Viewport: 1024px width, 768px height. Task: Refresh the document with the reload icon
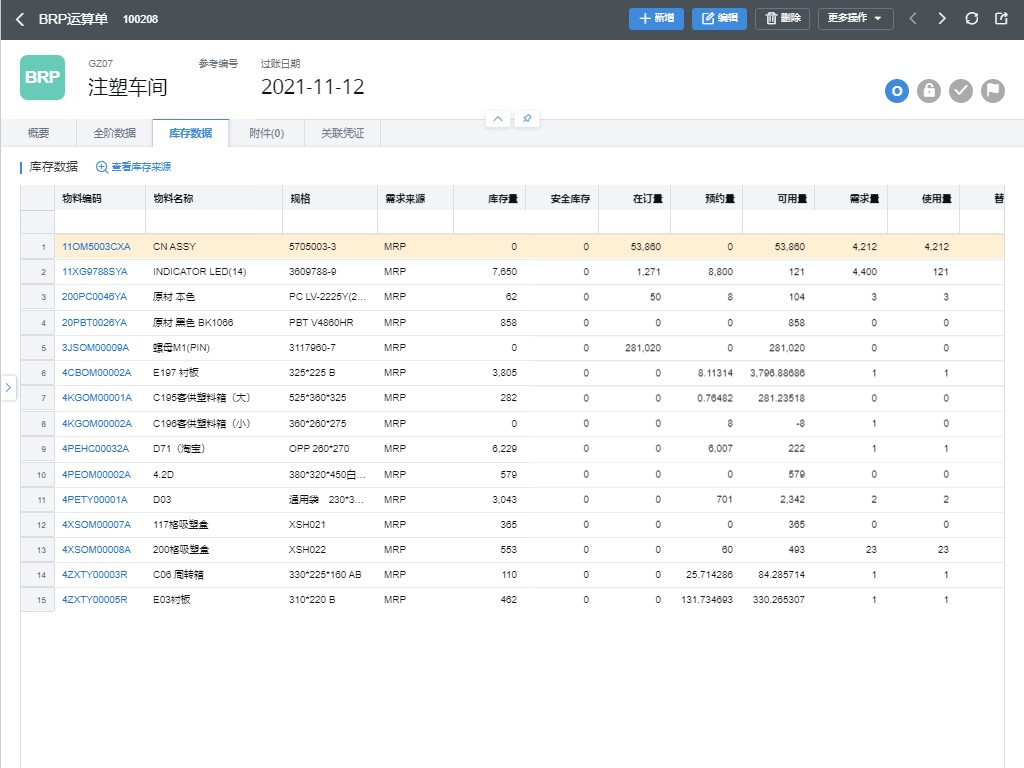click(x=972, y=18)
